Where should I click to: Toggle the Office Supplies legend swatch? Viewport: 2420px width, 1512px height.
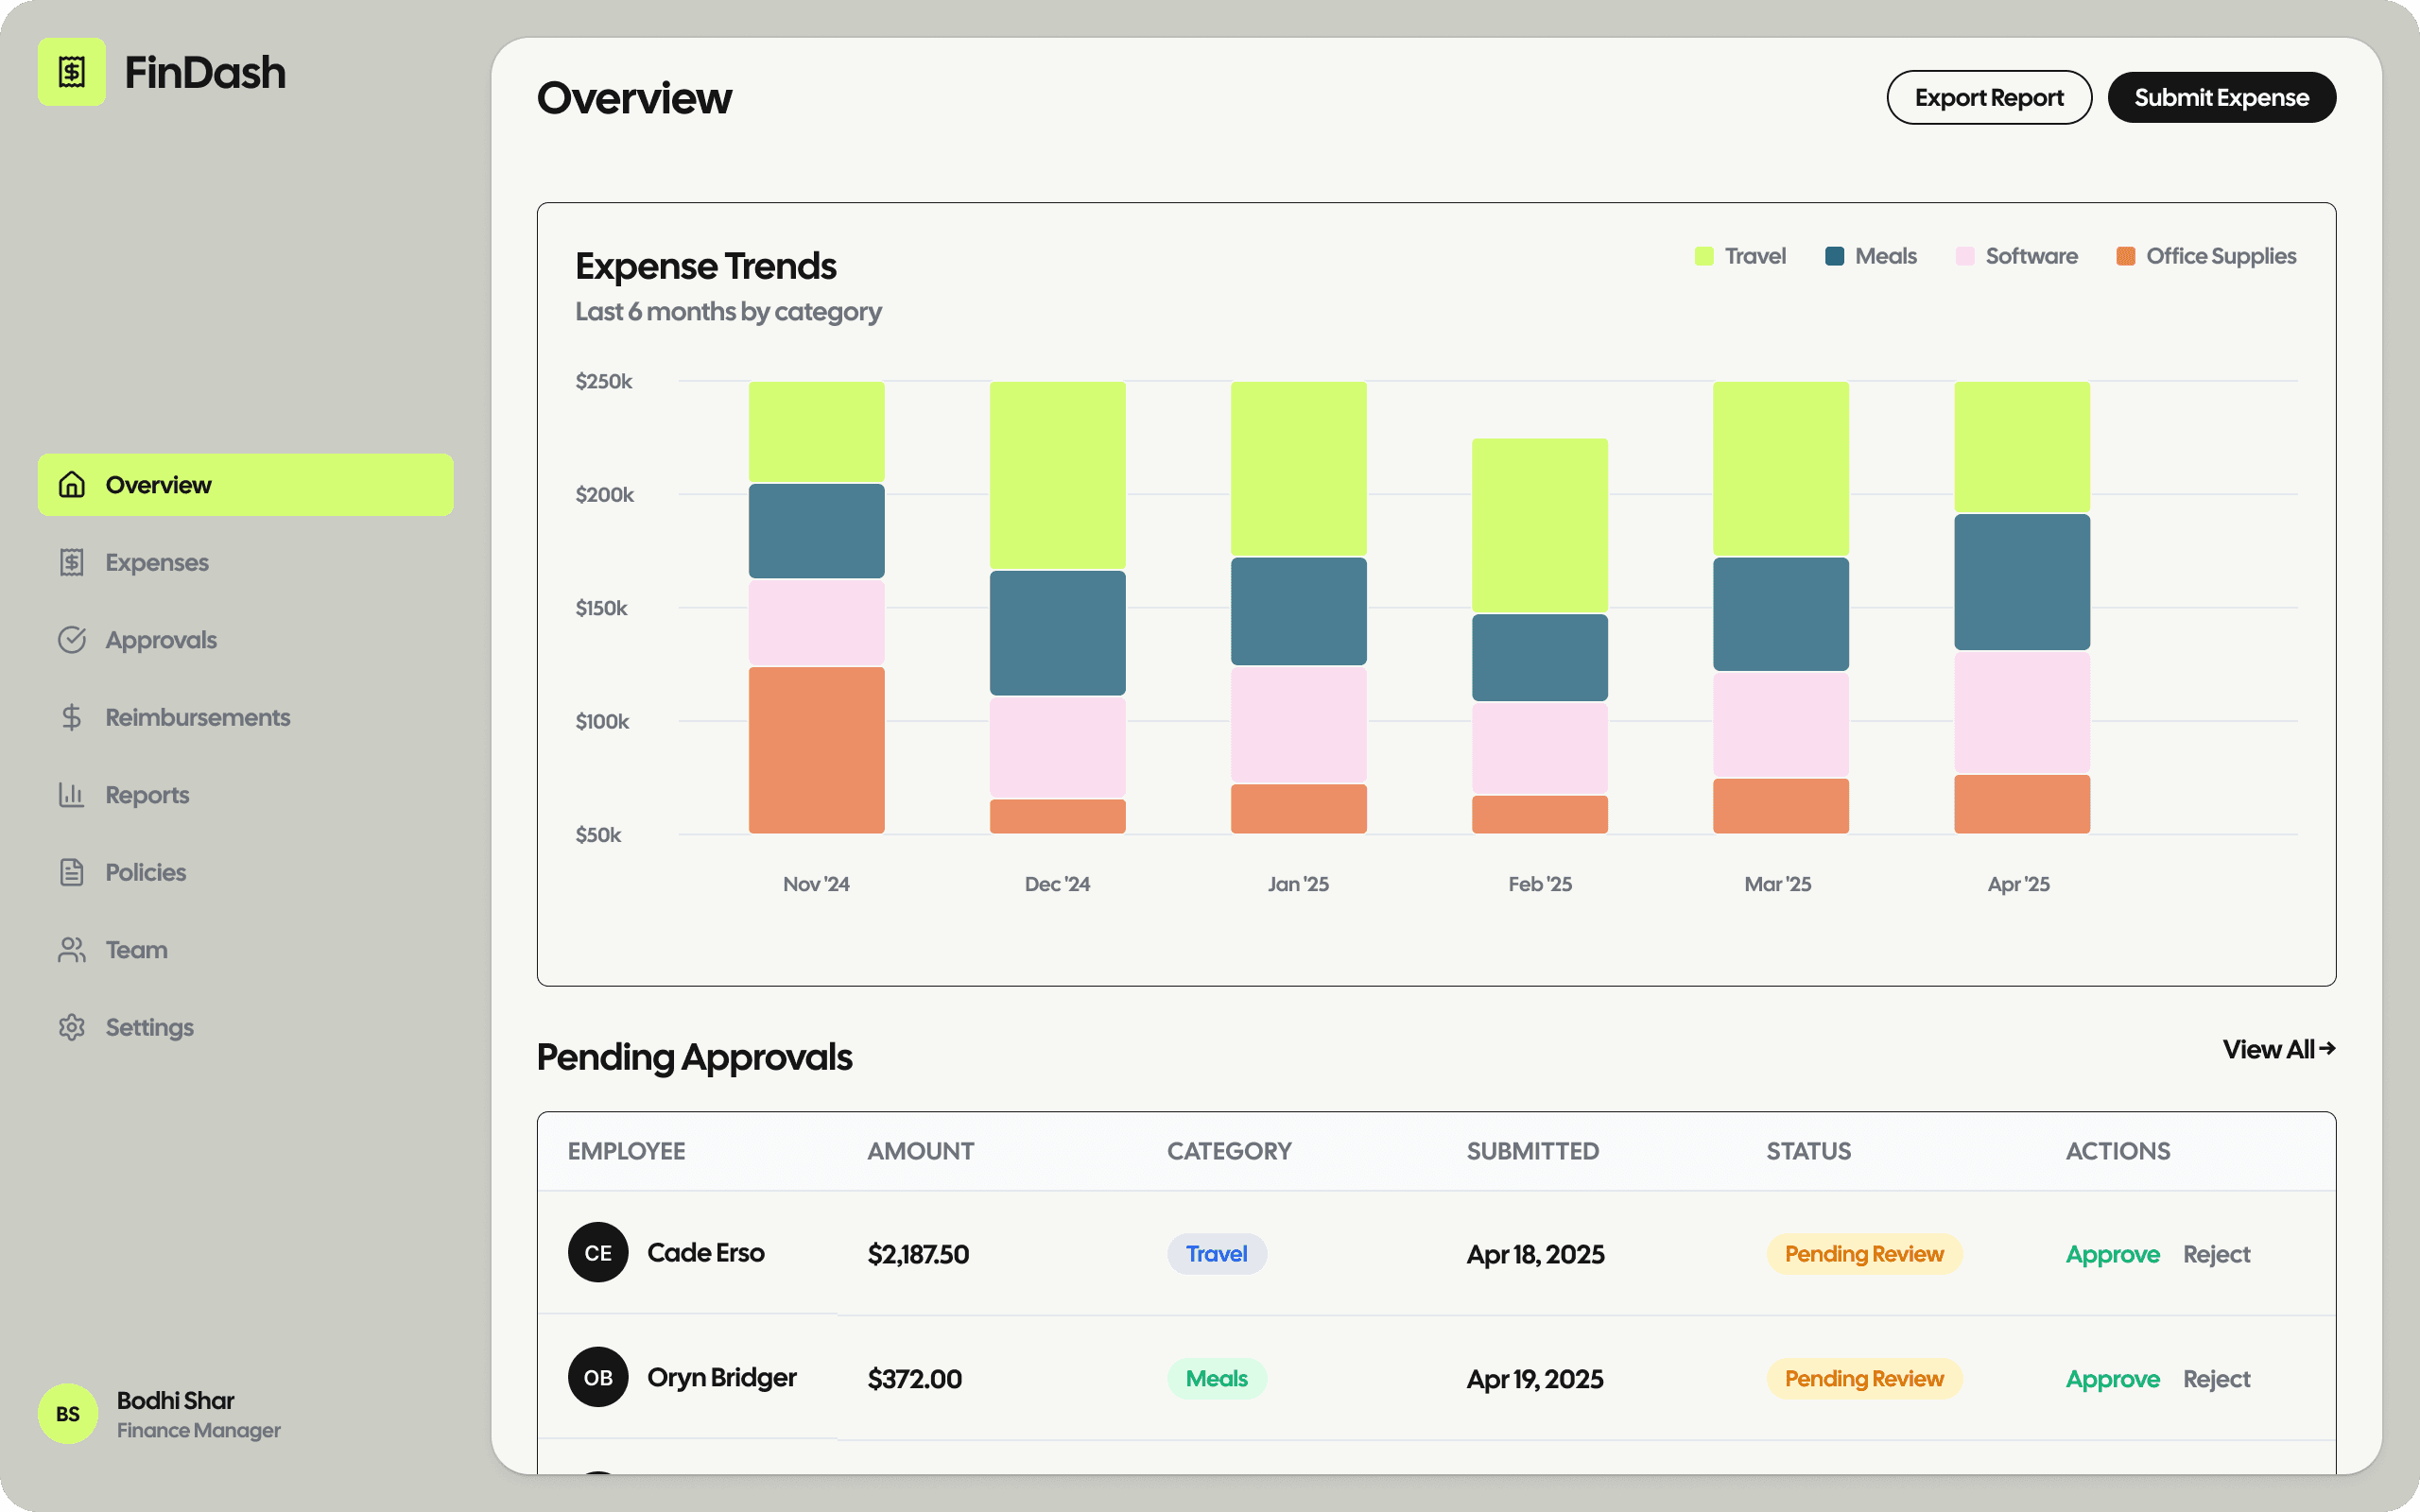point(2126,256)
